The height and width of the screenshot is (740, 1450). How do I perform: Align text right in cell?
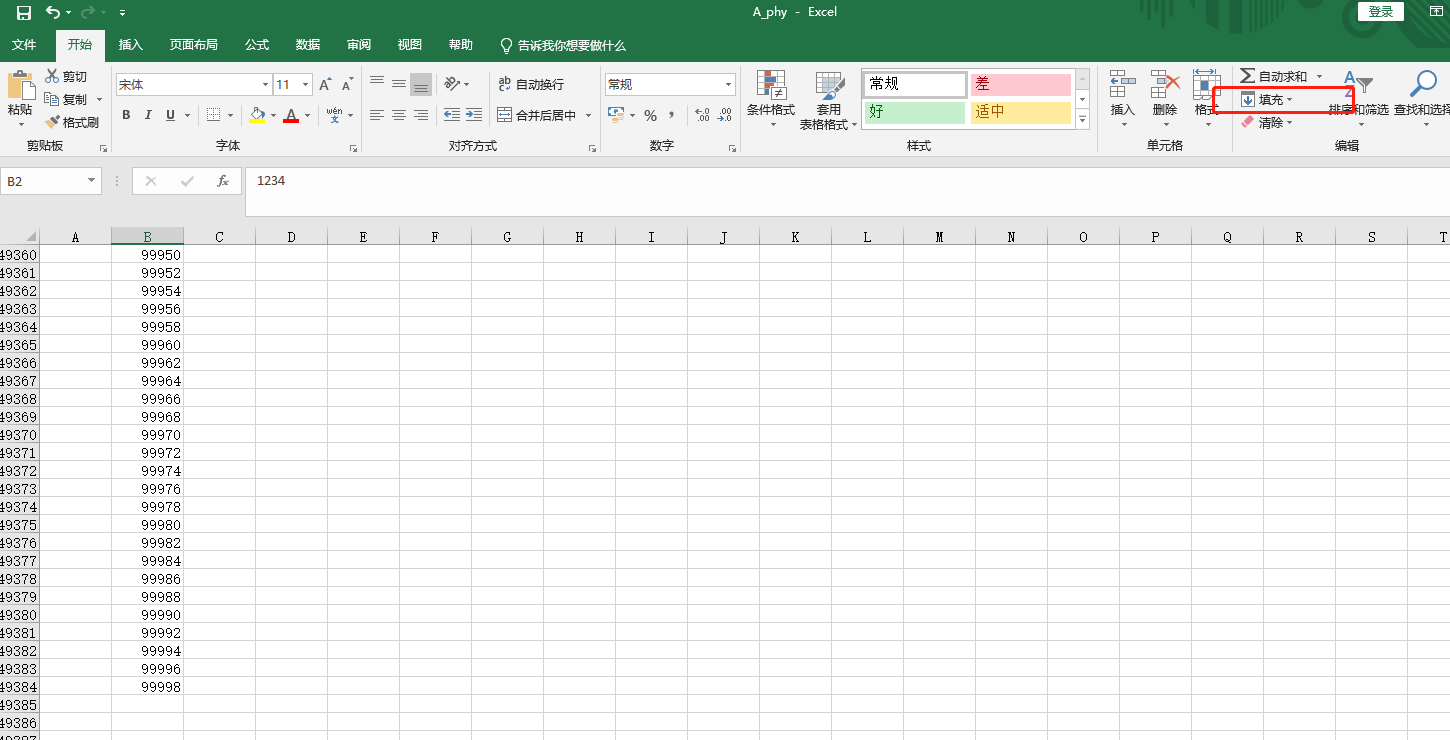pyautogui.click(x=421, y=115)
